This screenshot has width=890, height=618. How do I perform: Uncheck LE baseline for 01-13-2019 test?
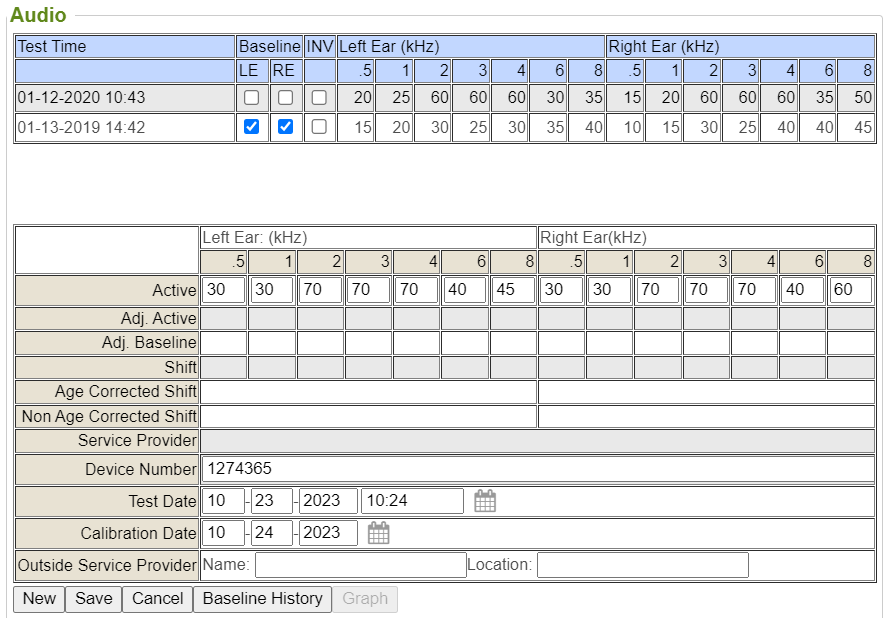(251, 127)
